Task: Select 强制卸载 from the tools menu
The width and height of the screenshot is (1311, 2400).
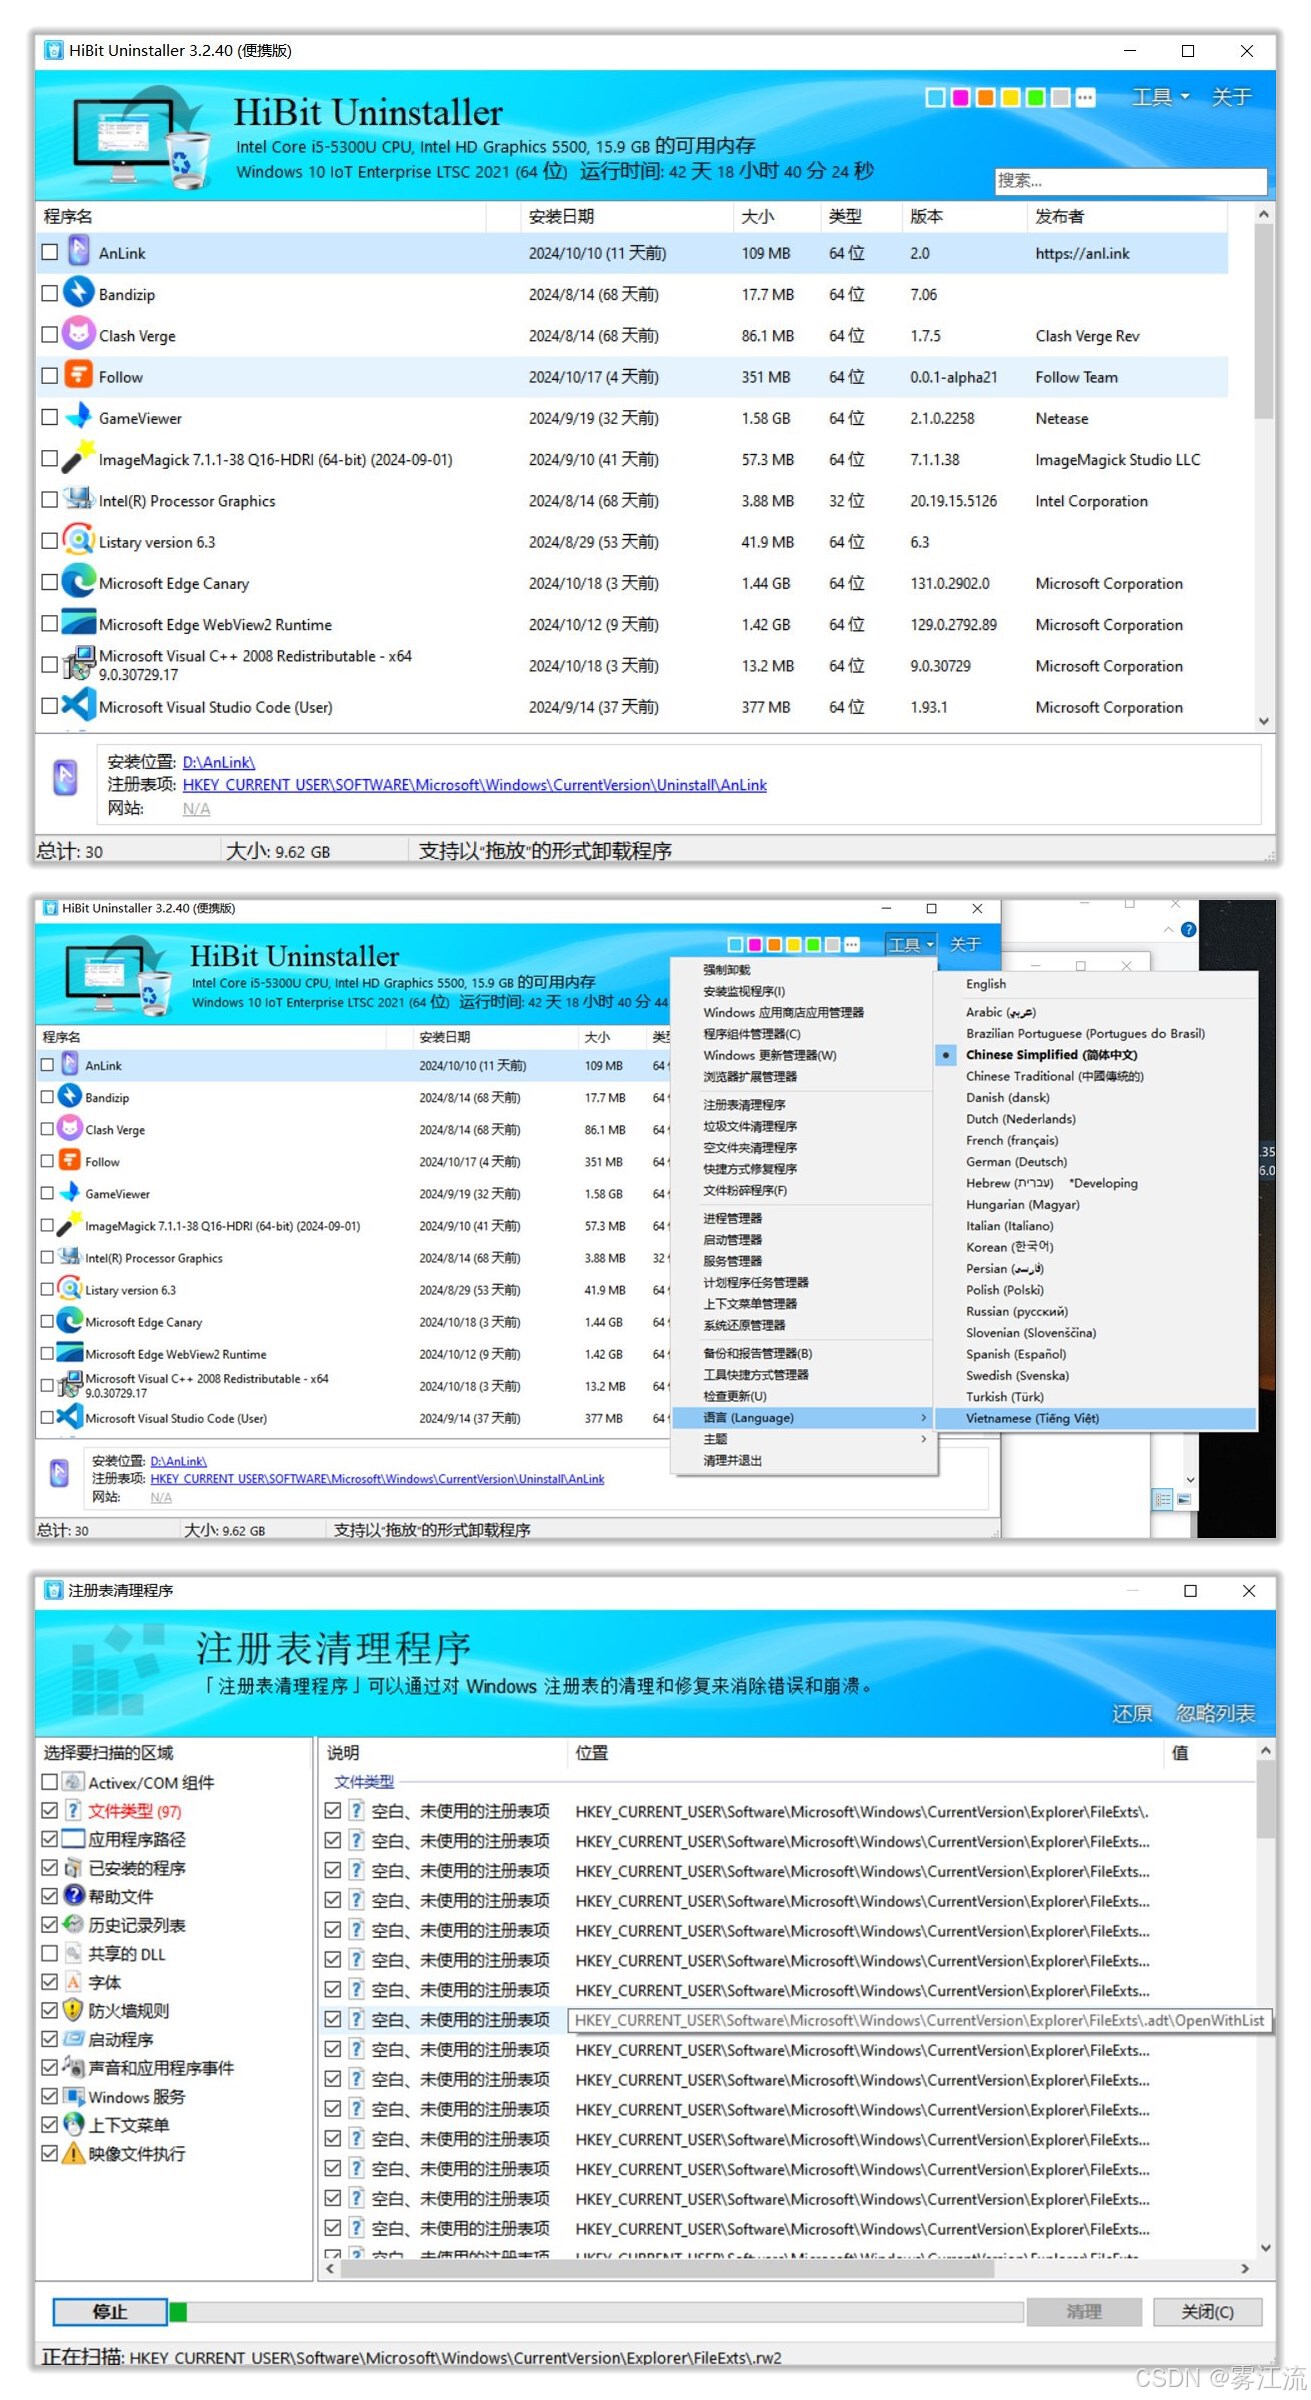Action: click(x=727, y=970)
